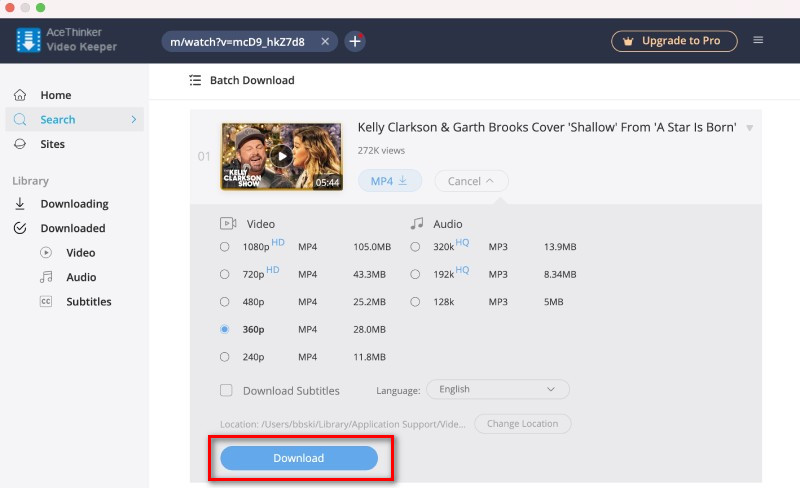The image size is (800, 488).
Task: Click the Batch Download list icon
Action: point(195,80)
